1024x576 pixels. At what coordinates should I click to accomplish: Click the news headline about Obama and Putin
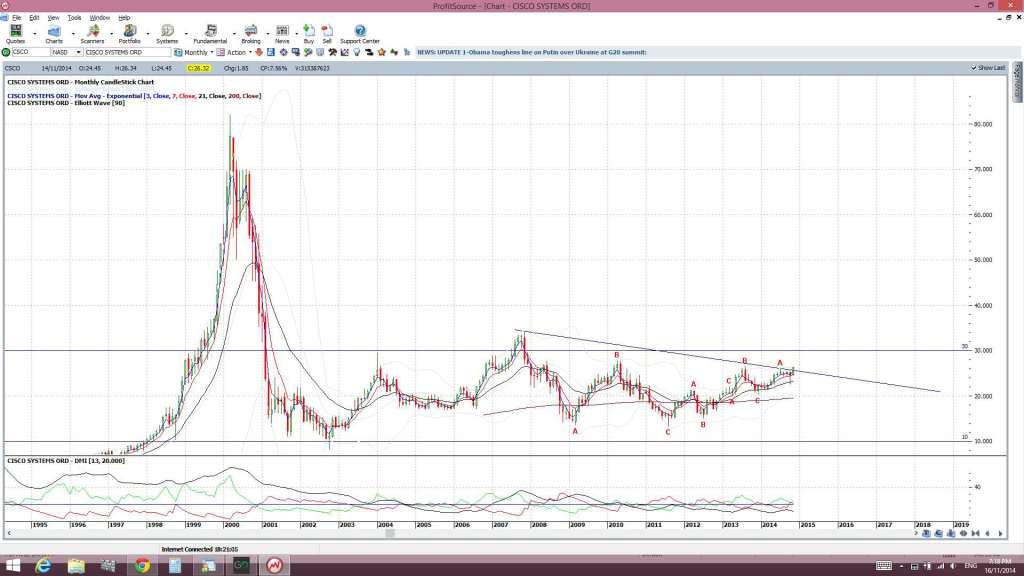click(532, 52)
